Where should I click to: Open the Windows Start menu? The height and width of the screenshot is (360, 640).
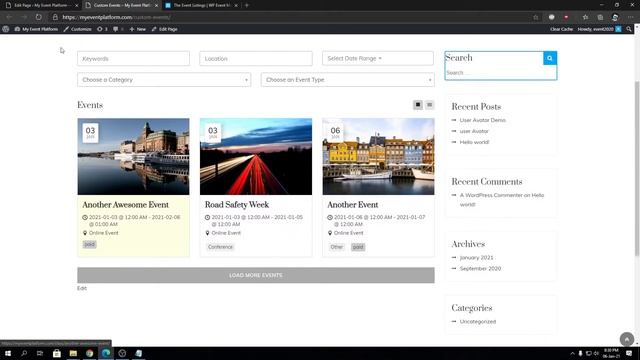(x=8, y=353)
